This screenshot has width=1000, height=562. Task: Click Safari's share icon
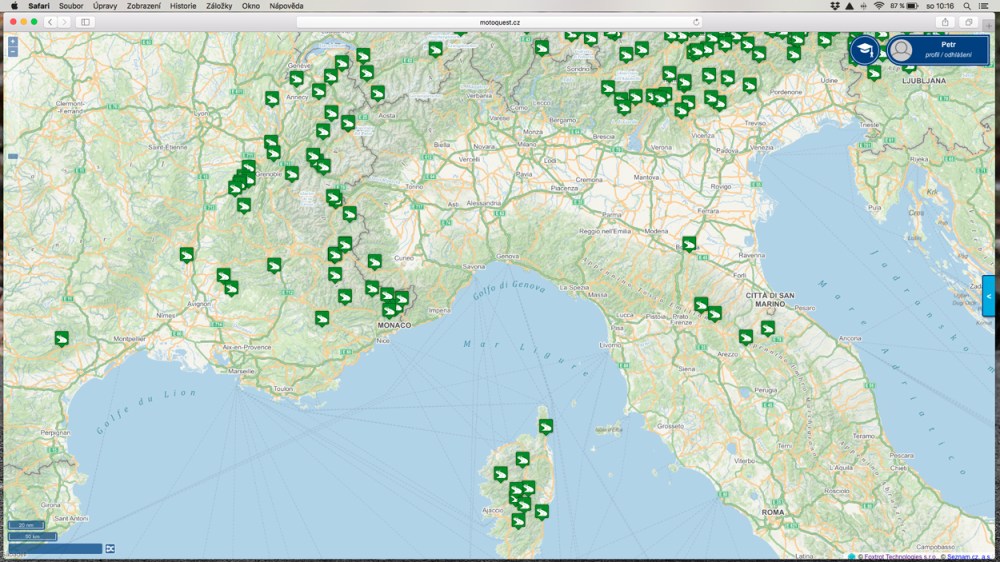945,21
